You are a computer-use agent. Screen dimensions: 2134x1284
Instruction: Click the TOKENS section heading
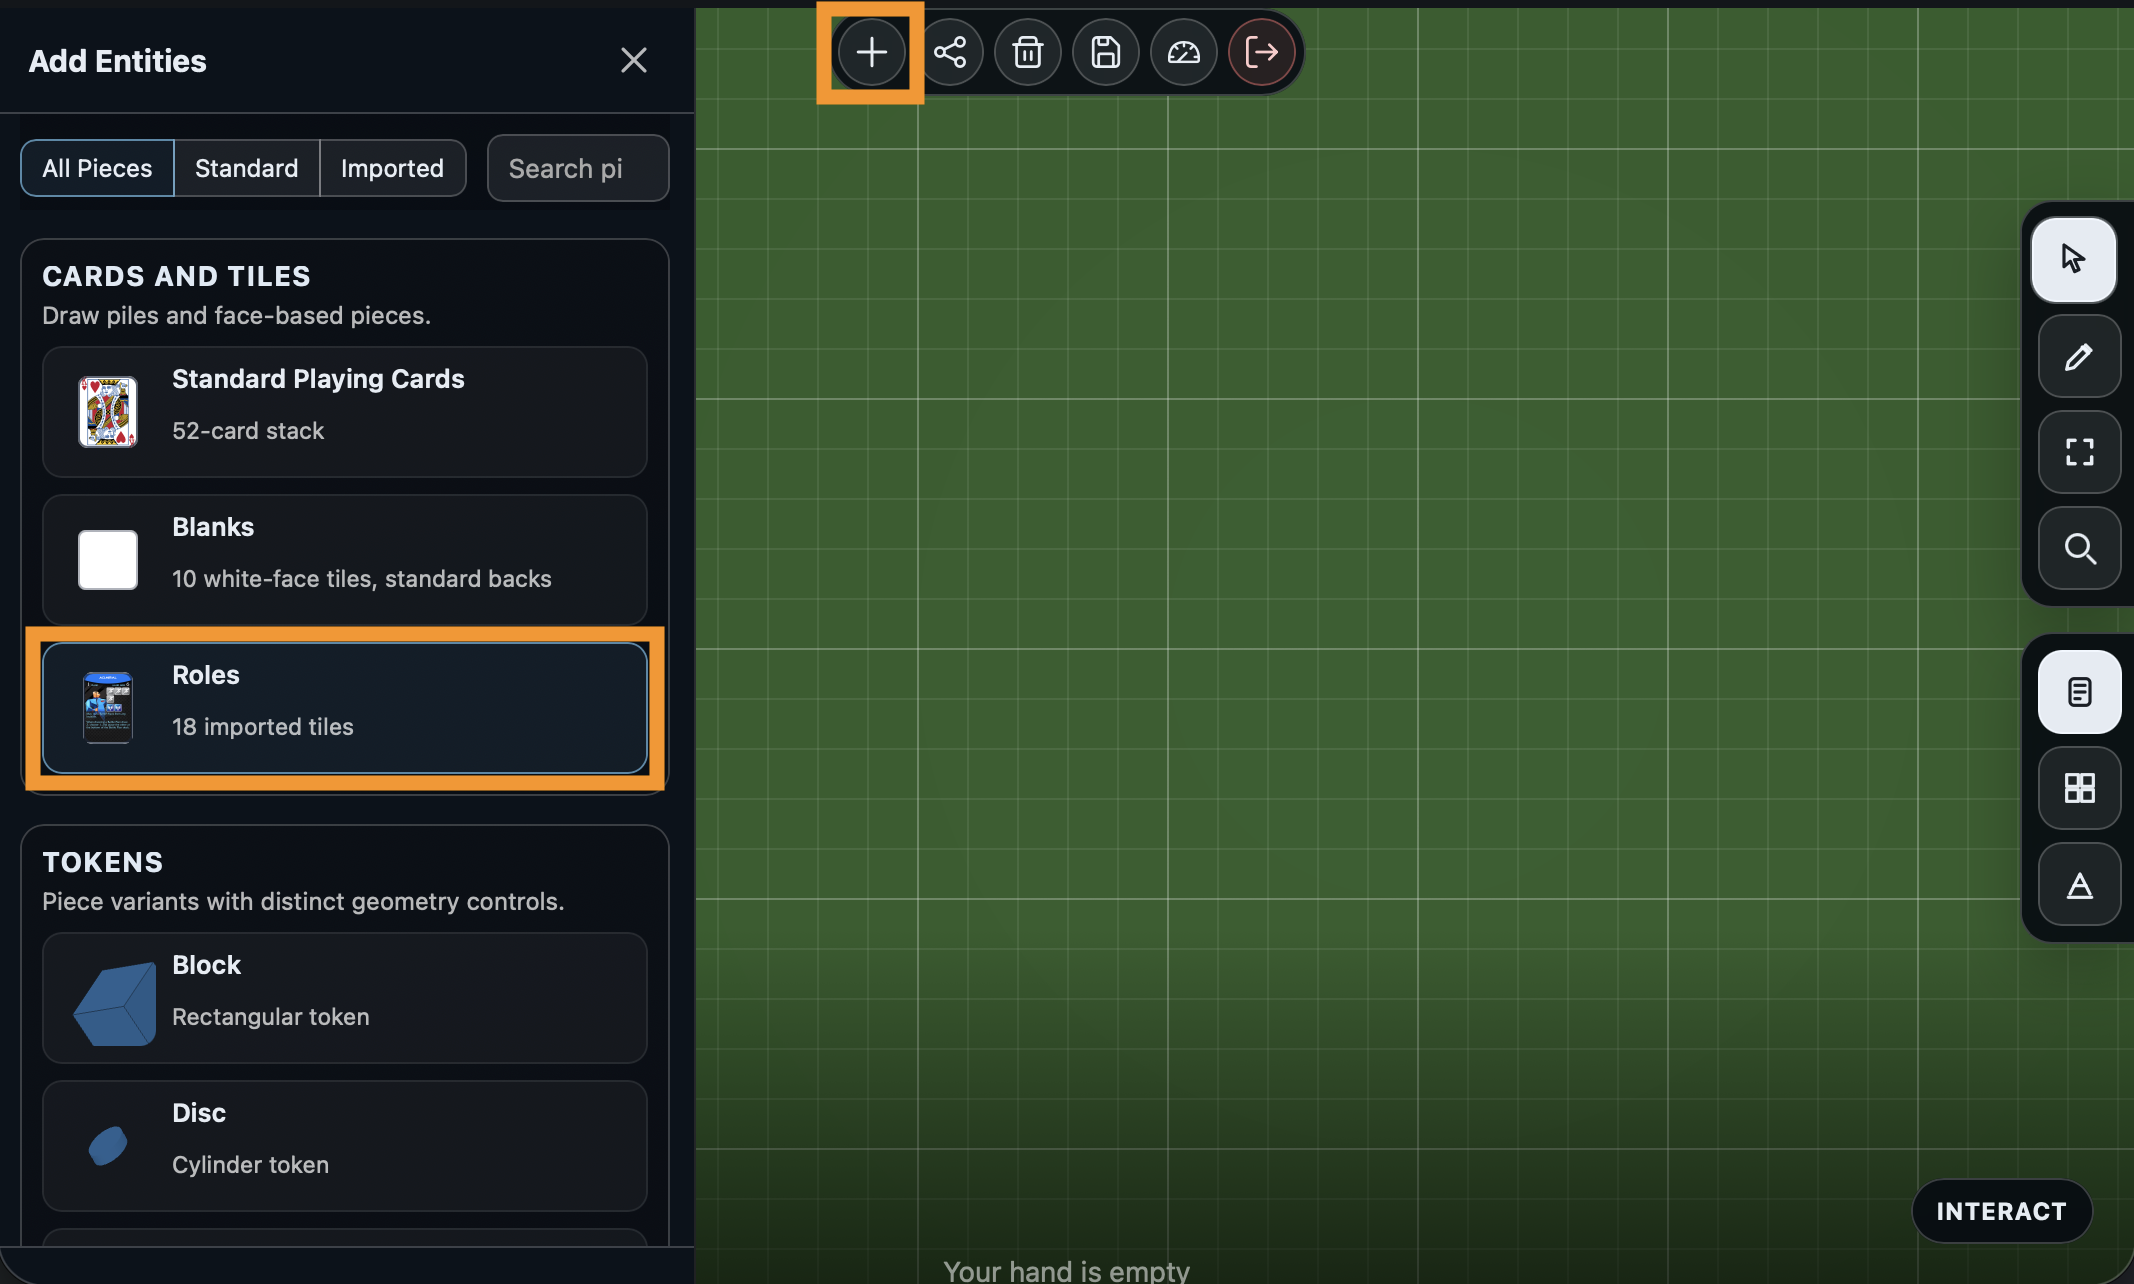click(x=102, y=862)
